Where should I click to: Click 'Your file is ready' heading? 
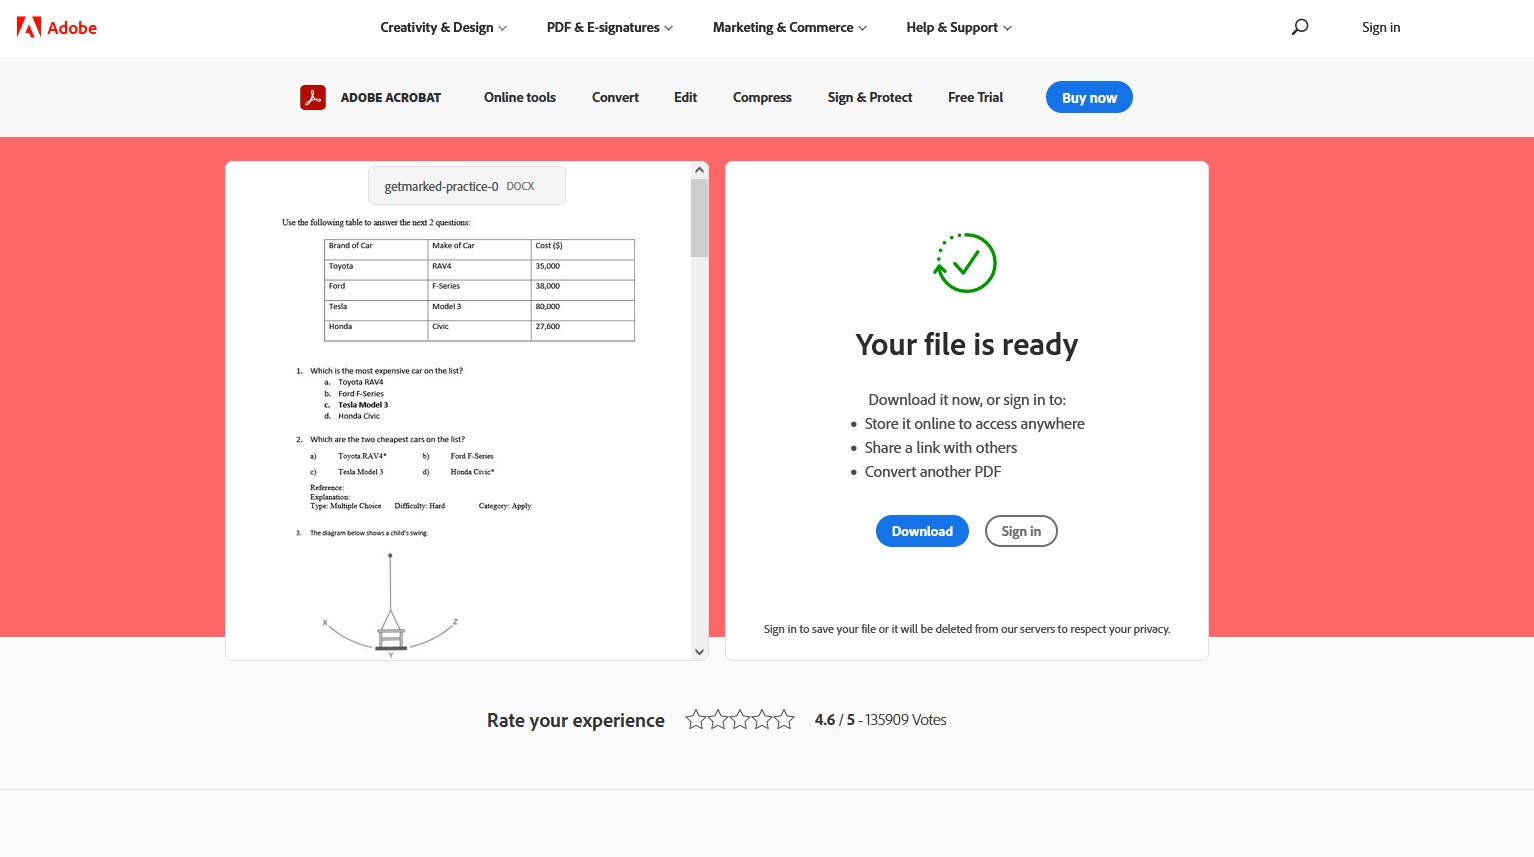coord(967,344)
